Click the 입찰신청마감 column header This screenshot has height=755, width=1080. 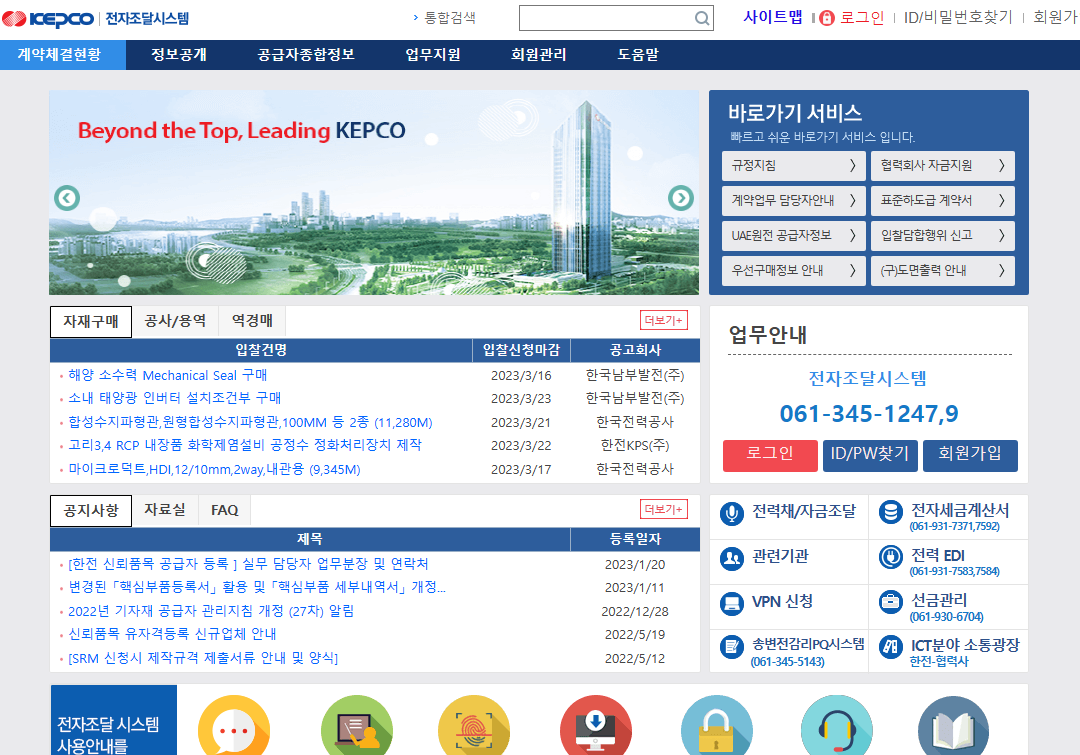point(521,350)
